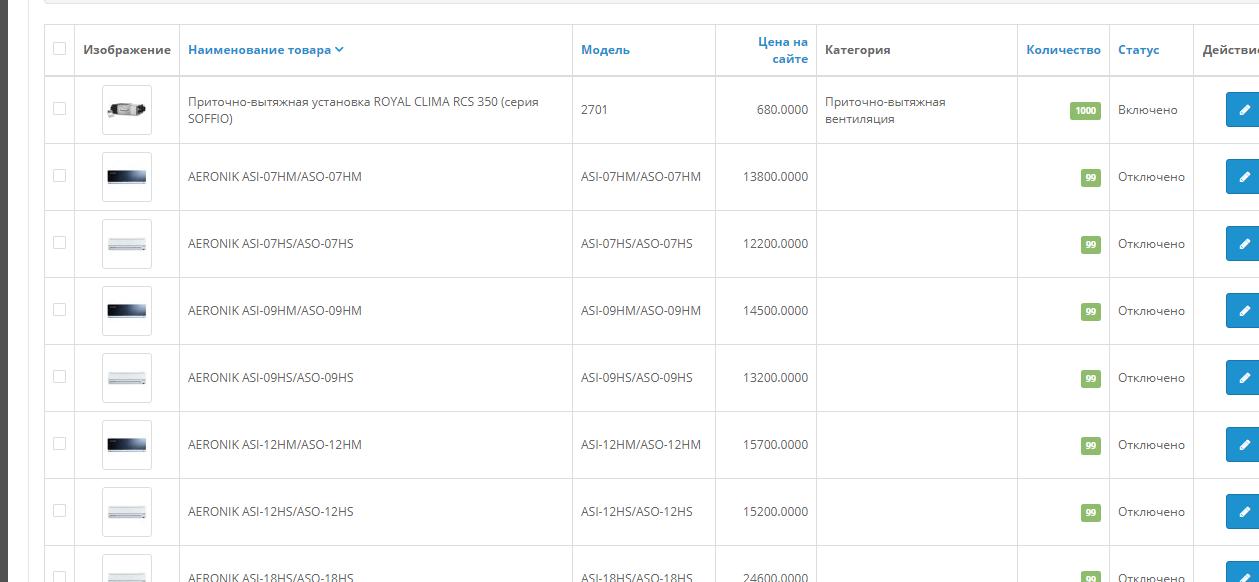Click edit pencil for AERONIK ASI-07HM/ASO-07HM
Screen dimensions: 1259x582
point(1243,177)
